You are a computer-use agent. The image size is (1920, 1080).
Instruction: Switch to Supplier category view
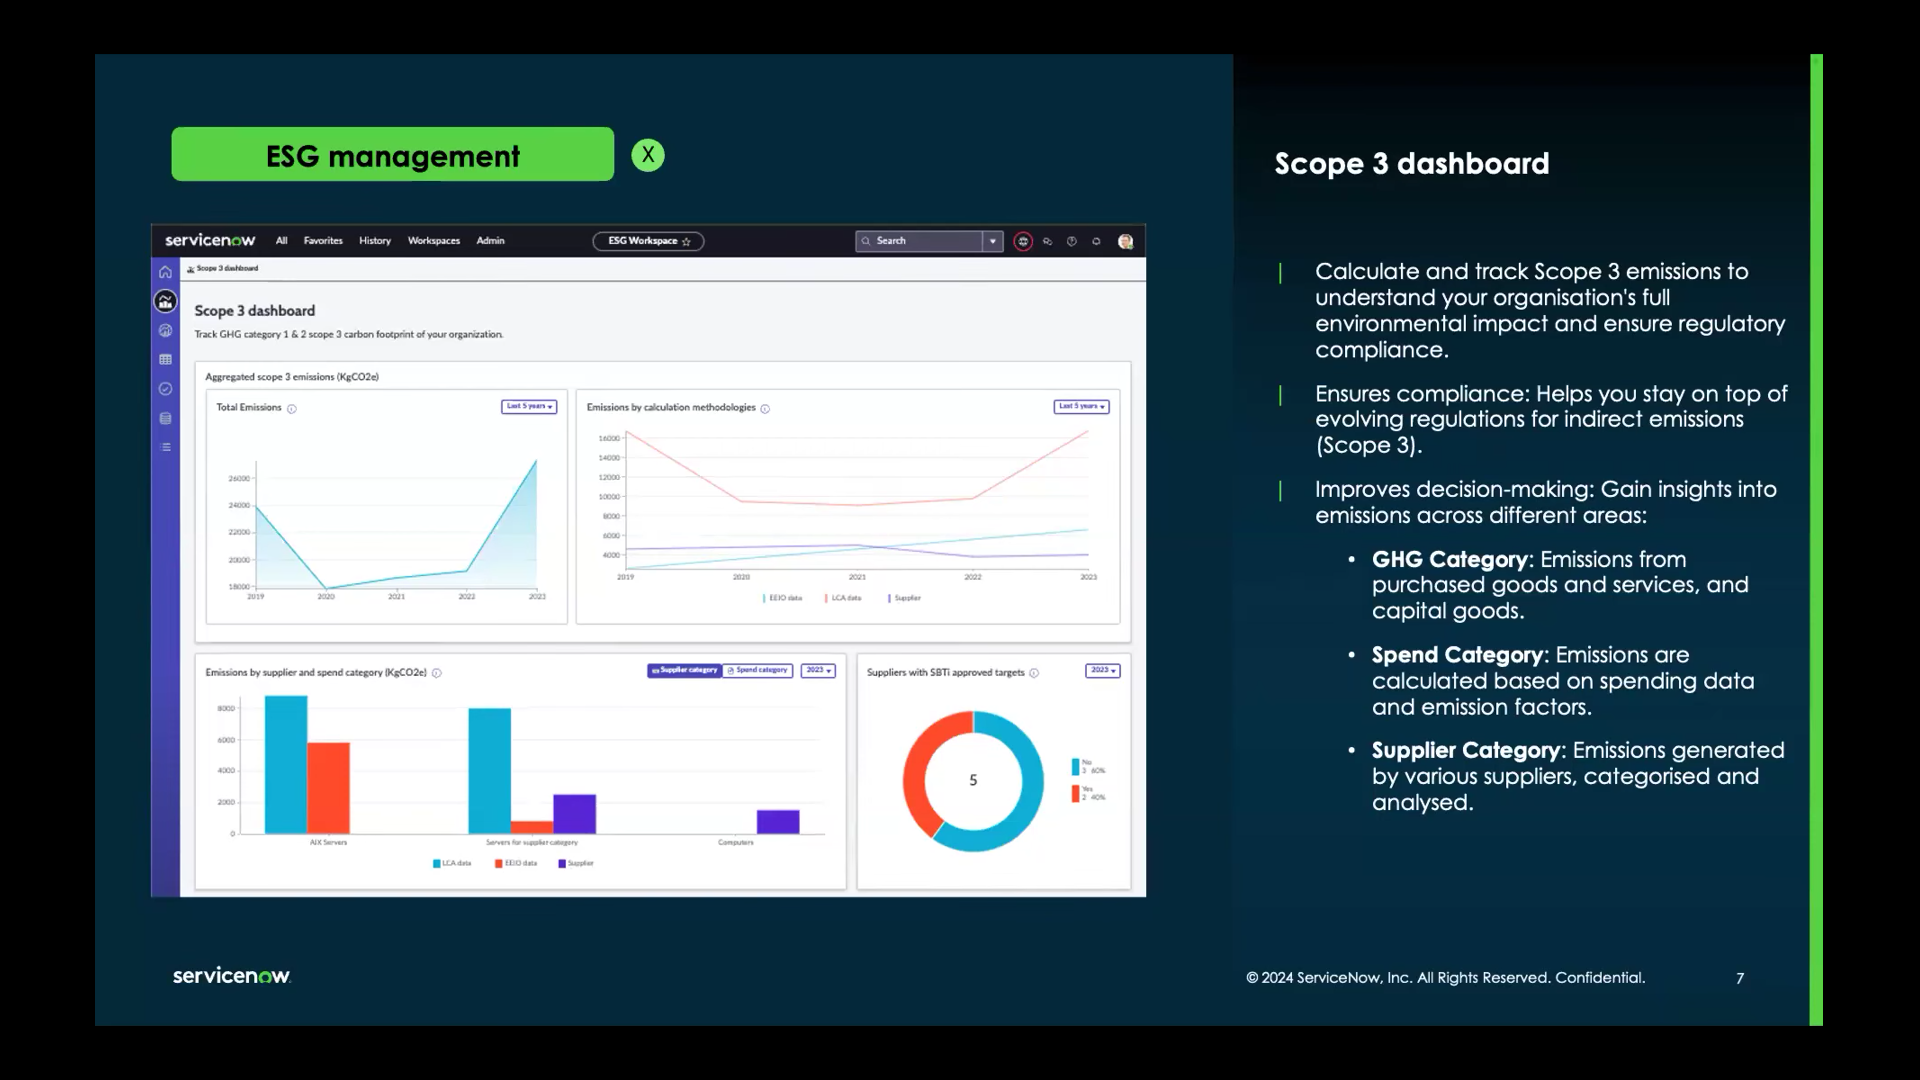(684, 670)
